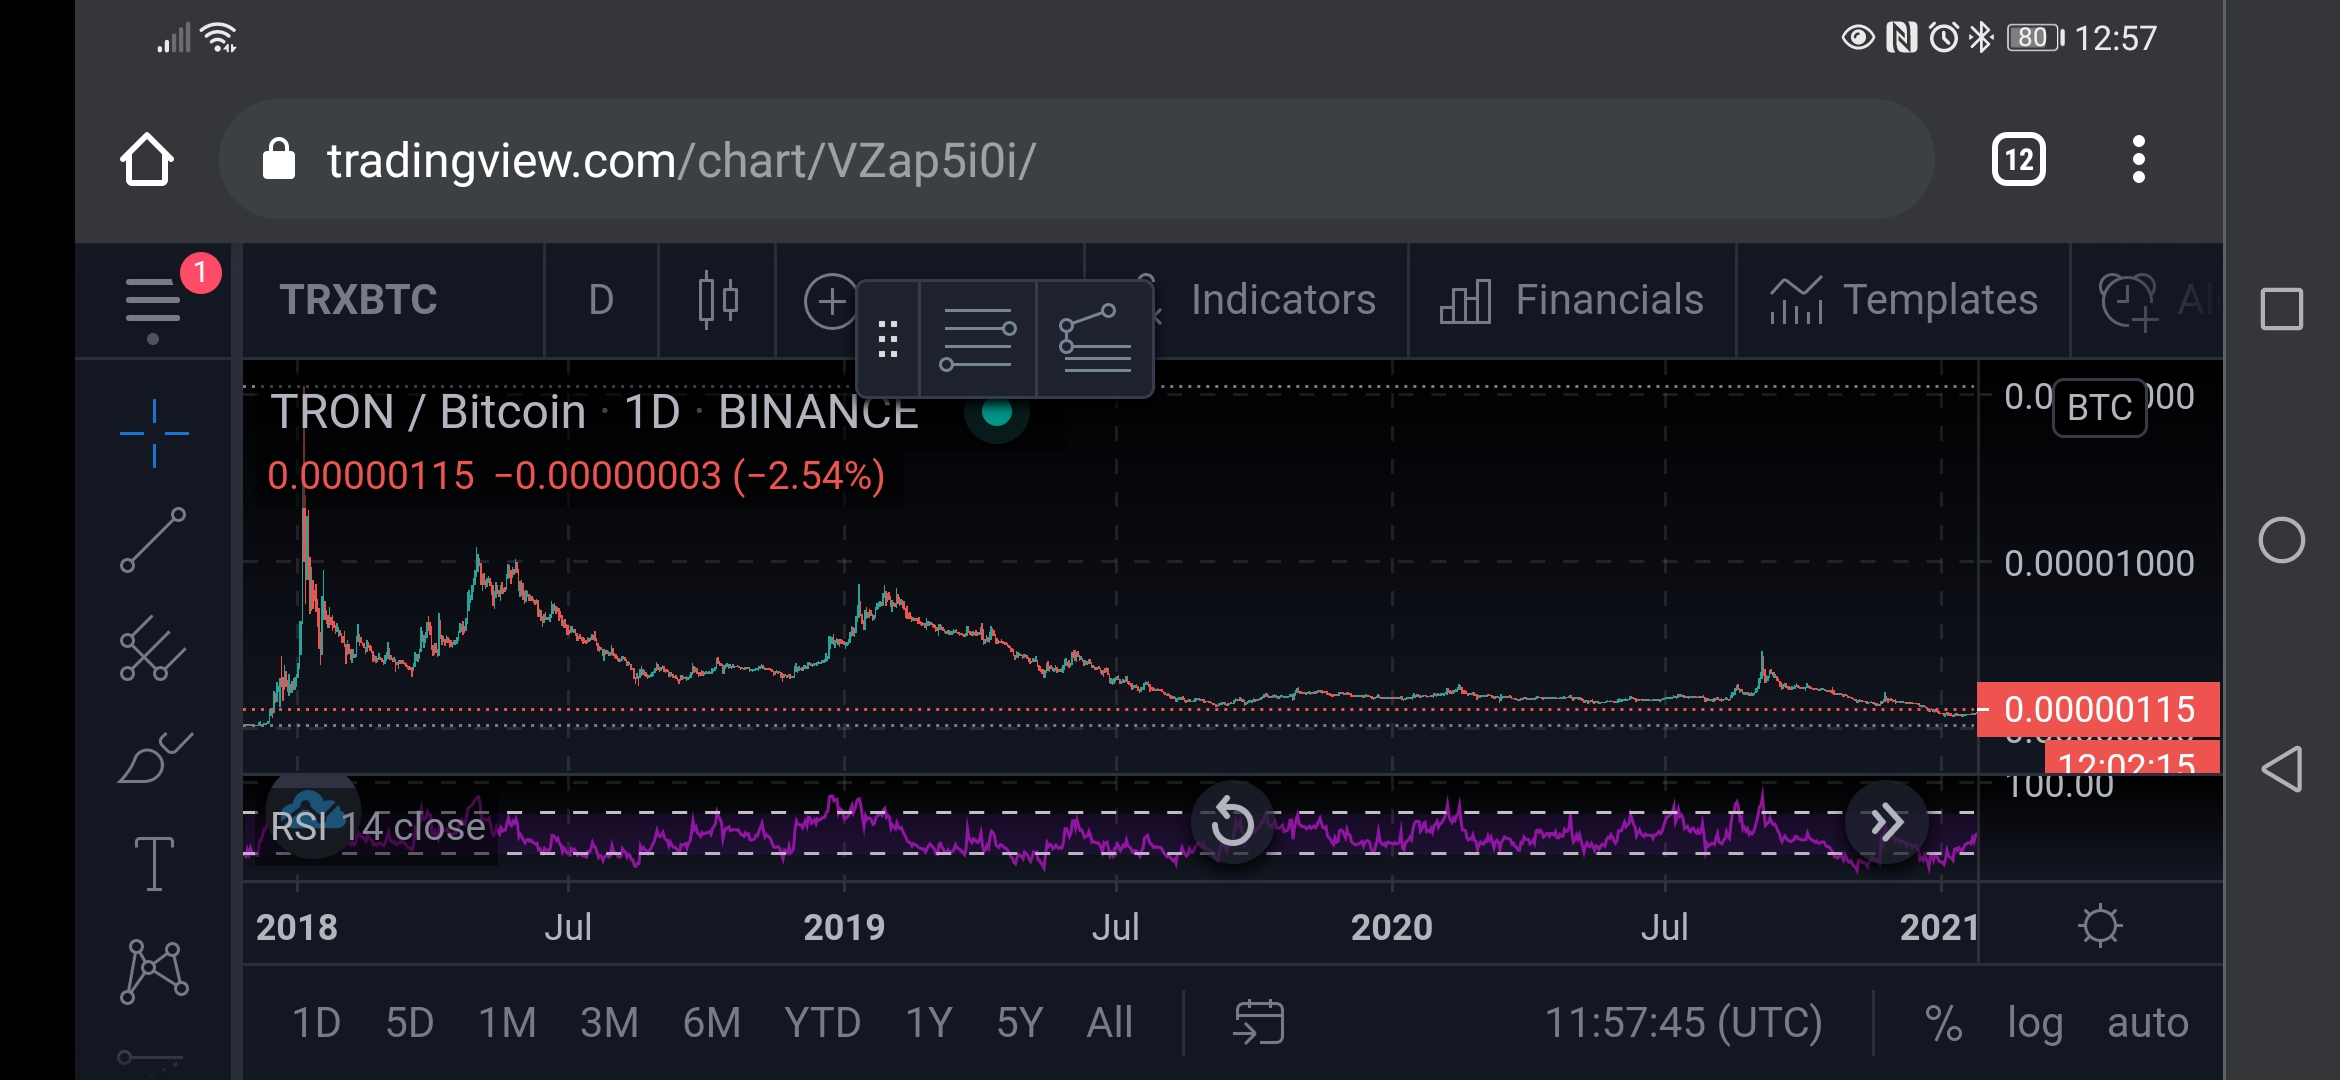This screenshot has width=2340, height=1080.
Task: Open the timezone menu 11:57:45 (UTC)
Action: point(1684,1023)
